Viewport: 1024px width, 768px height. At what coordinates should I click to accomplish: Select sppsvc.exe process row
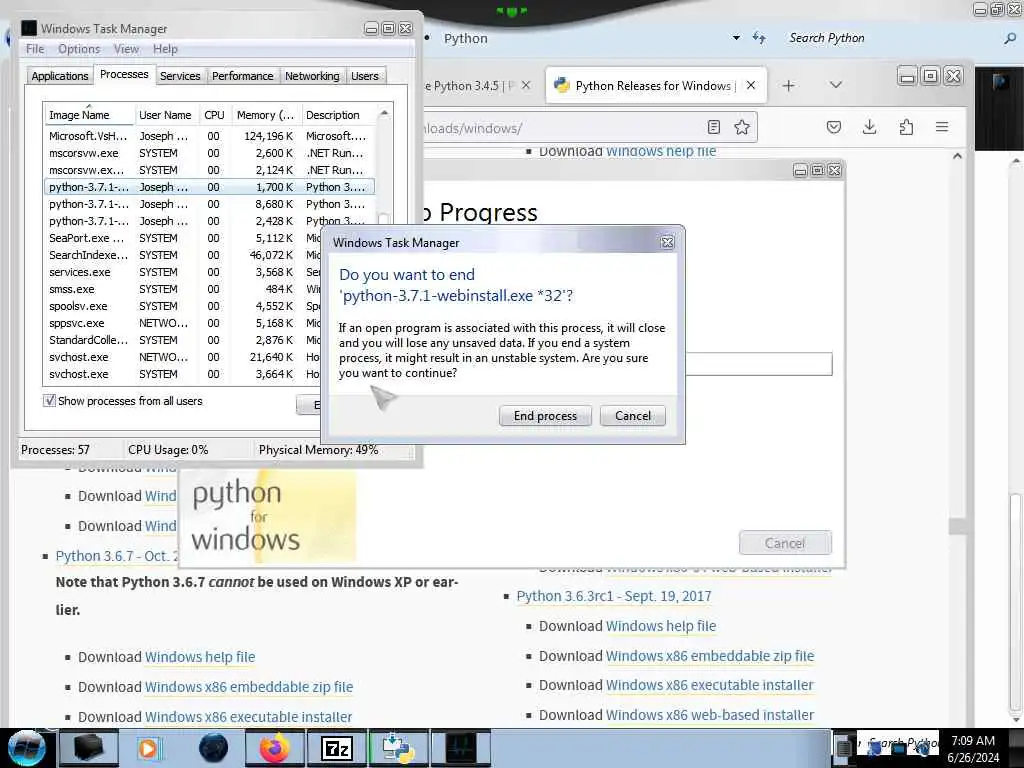[183, 323]
